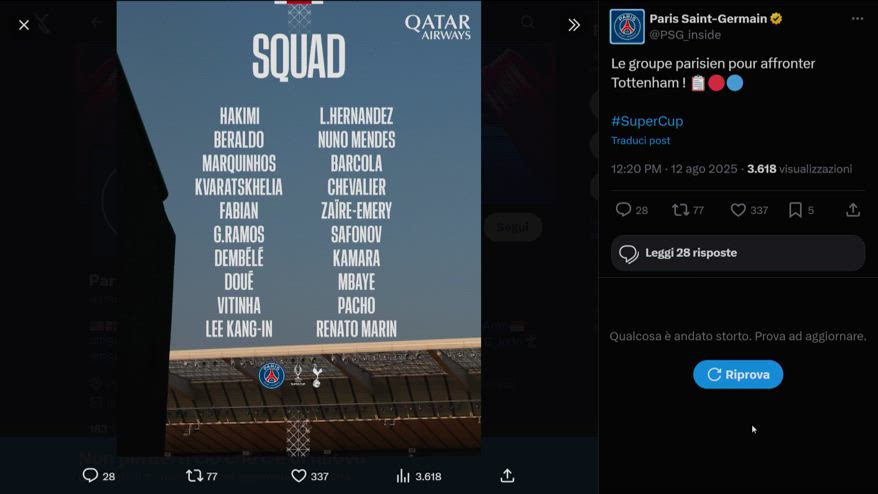The image size is (878, 494).
Task: Reply using the sidebar comment icon
Action: coord(623,210)
